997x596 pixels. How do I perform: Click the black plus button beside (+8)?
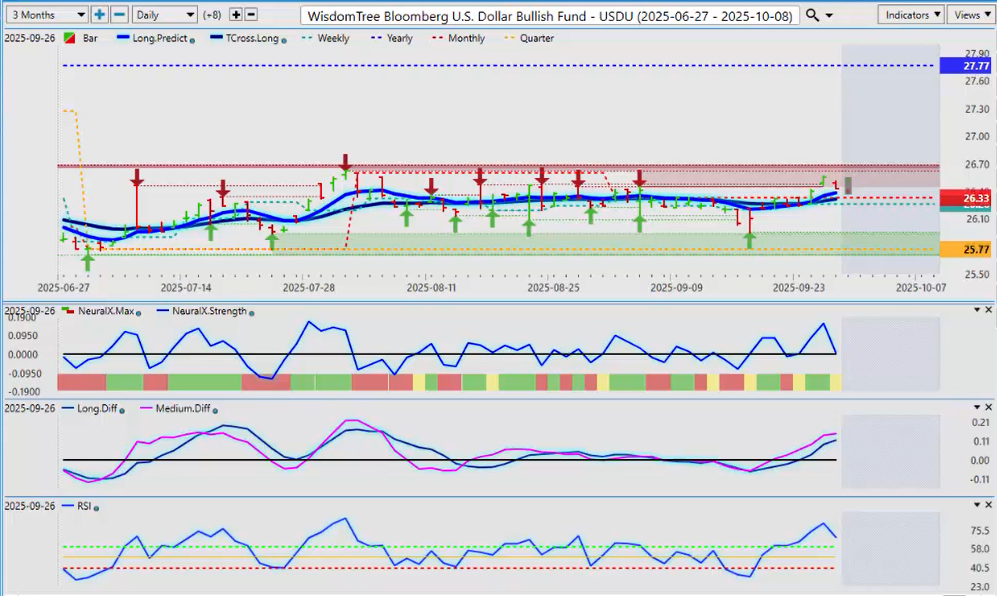tap(236, 15)
